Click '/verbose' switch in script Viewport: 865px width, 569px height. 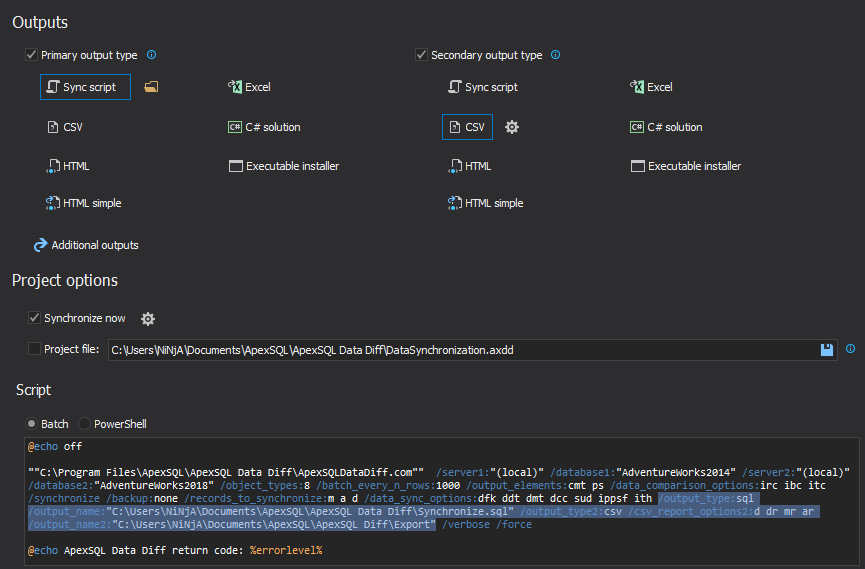coord(466,525)
